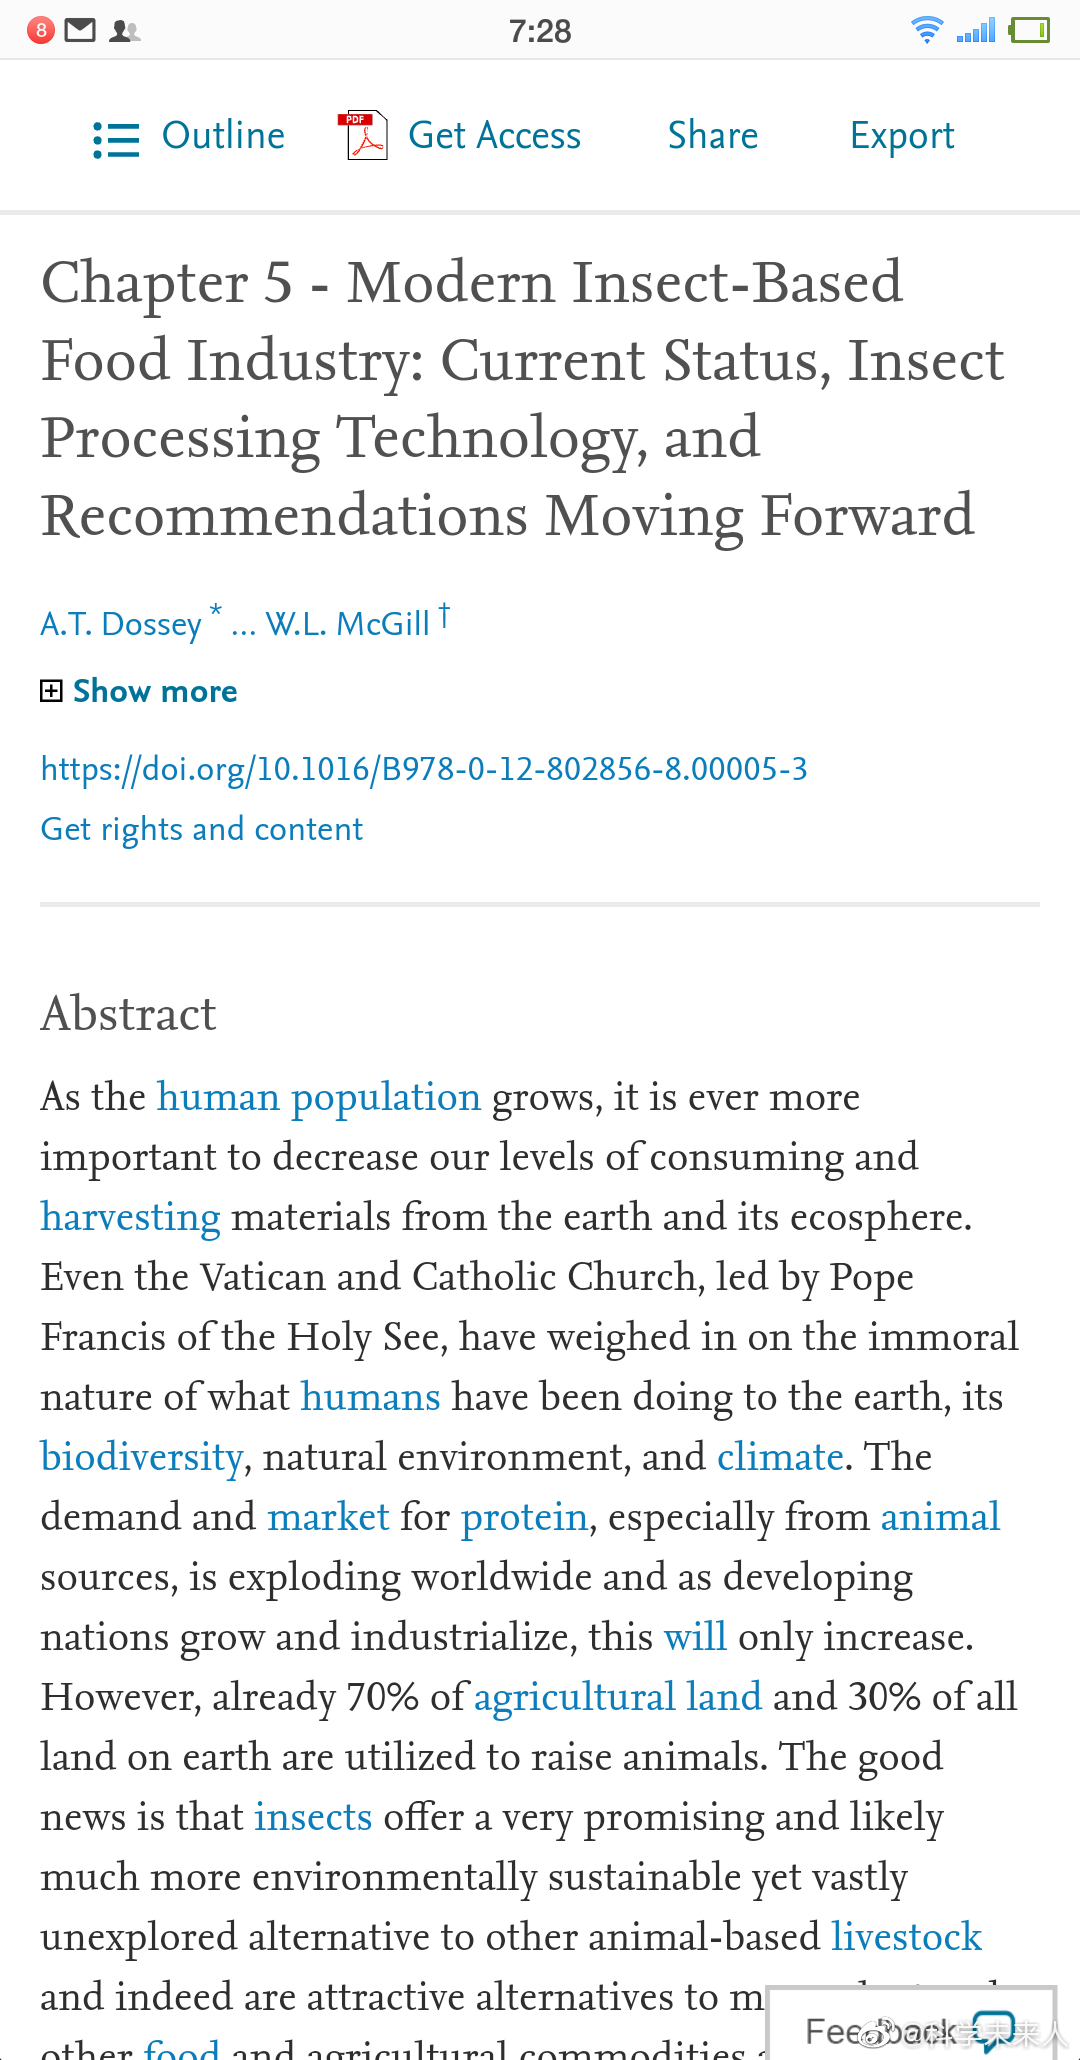Open the Outline menu
Screen dimensions: 1080x2060
(x=223, y=136)
